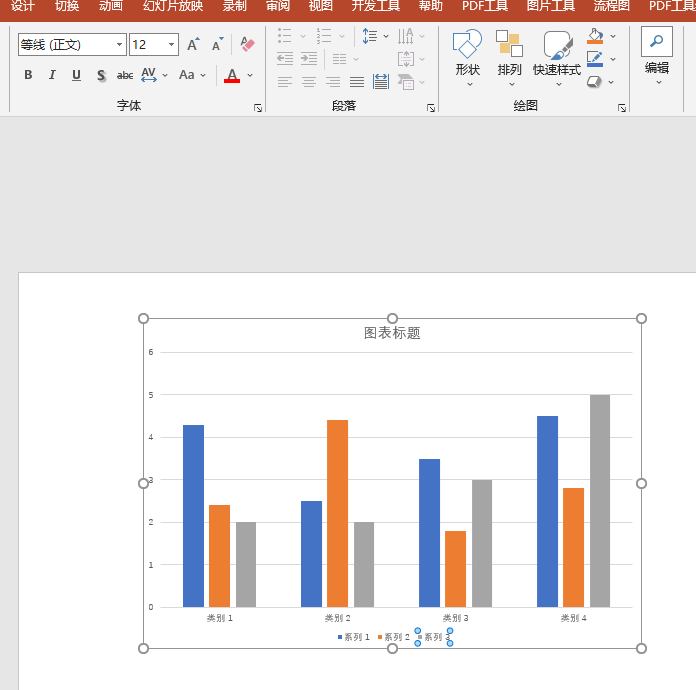Click the shape fill paint bucket icon
Viewport: 696px width, 690px height.
point(595,36)
